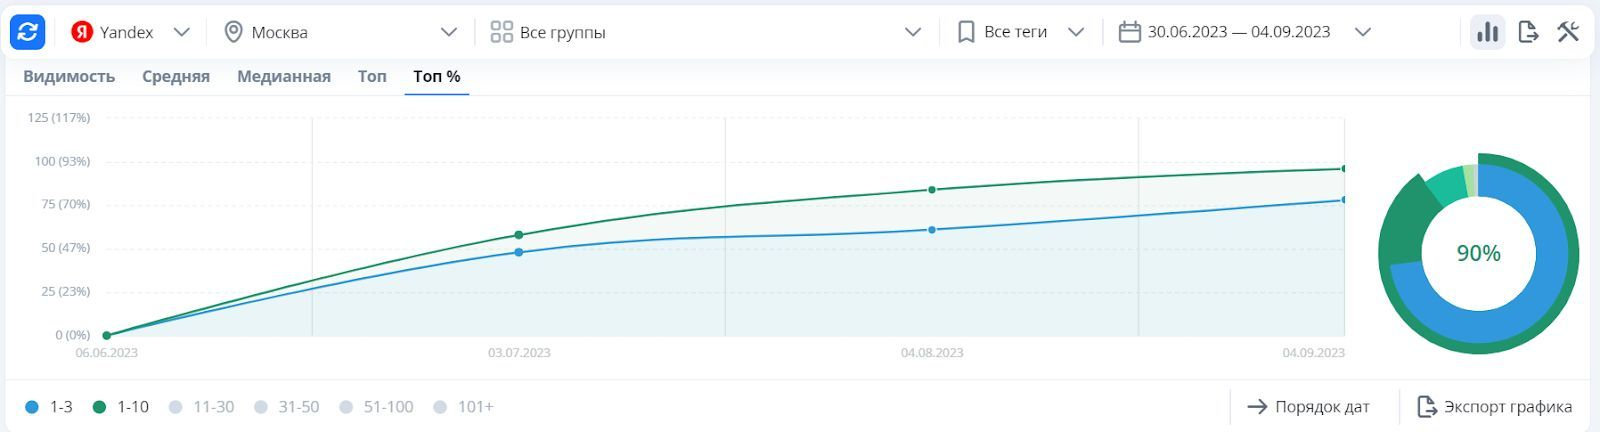Click the 30.06.2023 — 04.09.2023 date range
This screenshot has width=1600, height=432.
click(x=1239, y=32)
